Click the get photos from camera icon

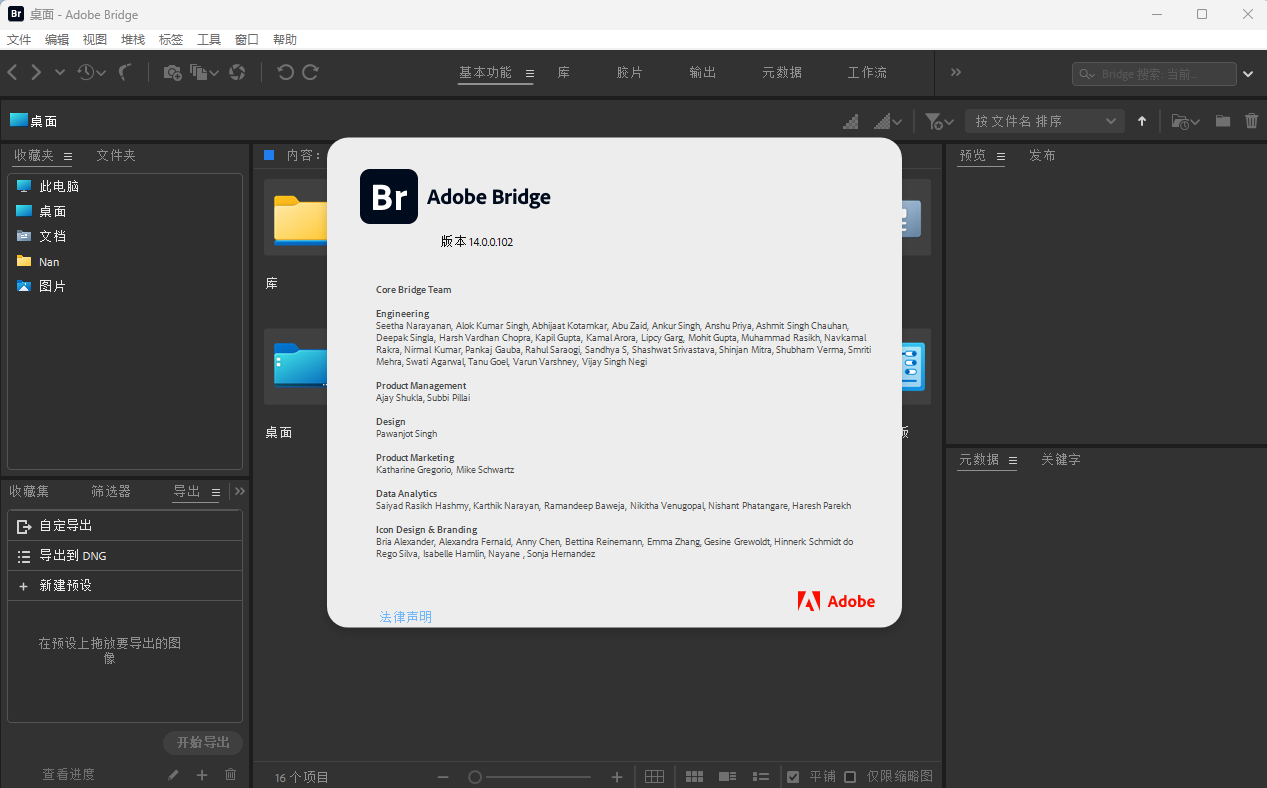coord(172,72)
